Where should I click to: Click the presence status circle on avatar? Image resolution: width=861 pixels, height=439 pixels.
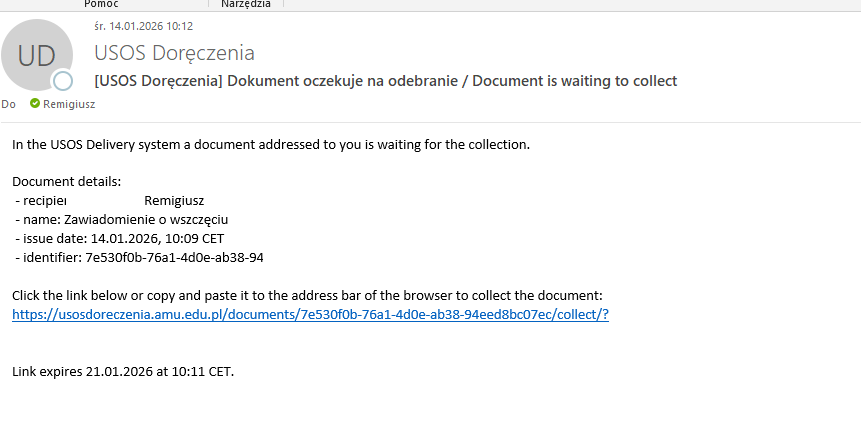pos(63,82)
